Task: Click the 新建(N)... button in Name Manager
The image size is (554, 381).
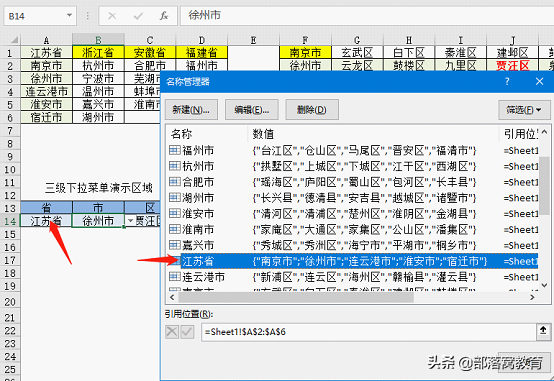Action: click(191, 110)
